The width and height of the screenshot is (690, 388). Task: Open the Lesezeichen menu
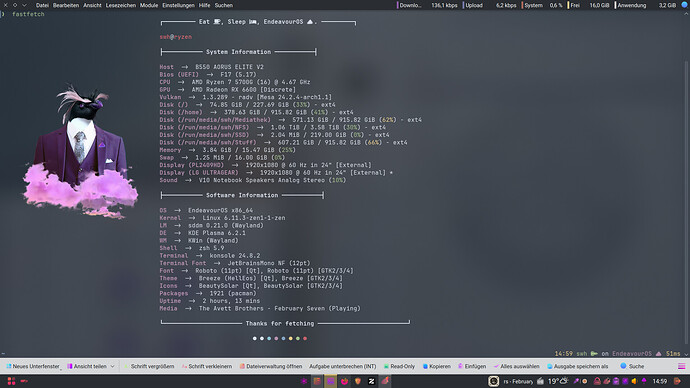pos(121,5)
